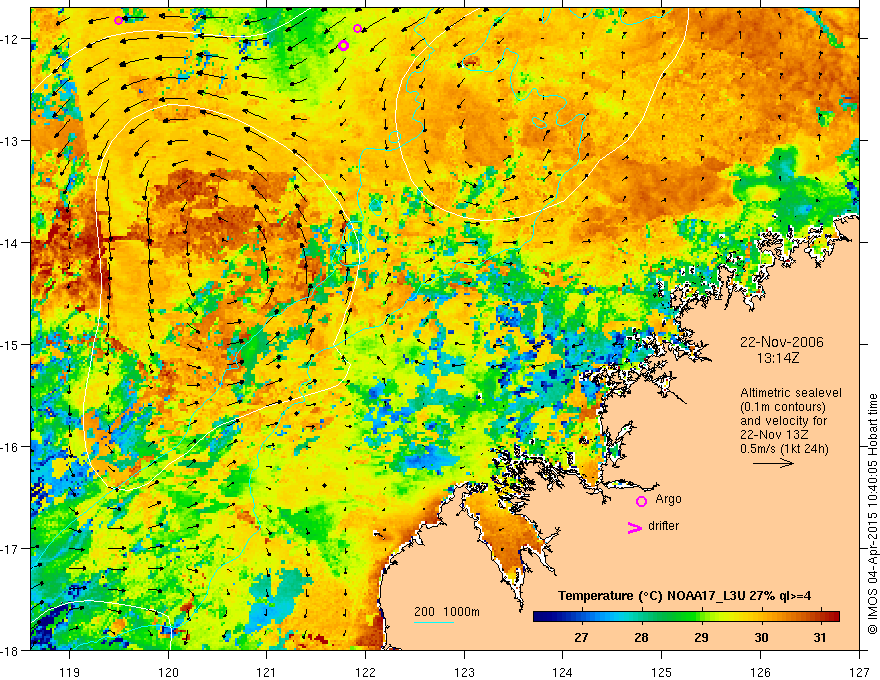Screen dimensions: 880x680
Task: Click the 30 label on temperature scale
Action: 761,637
